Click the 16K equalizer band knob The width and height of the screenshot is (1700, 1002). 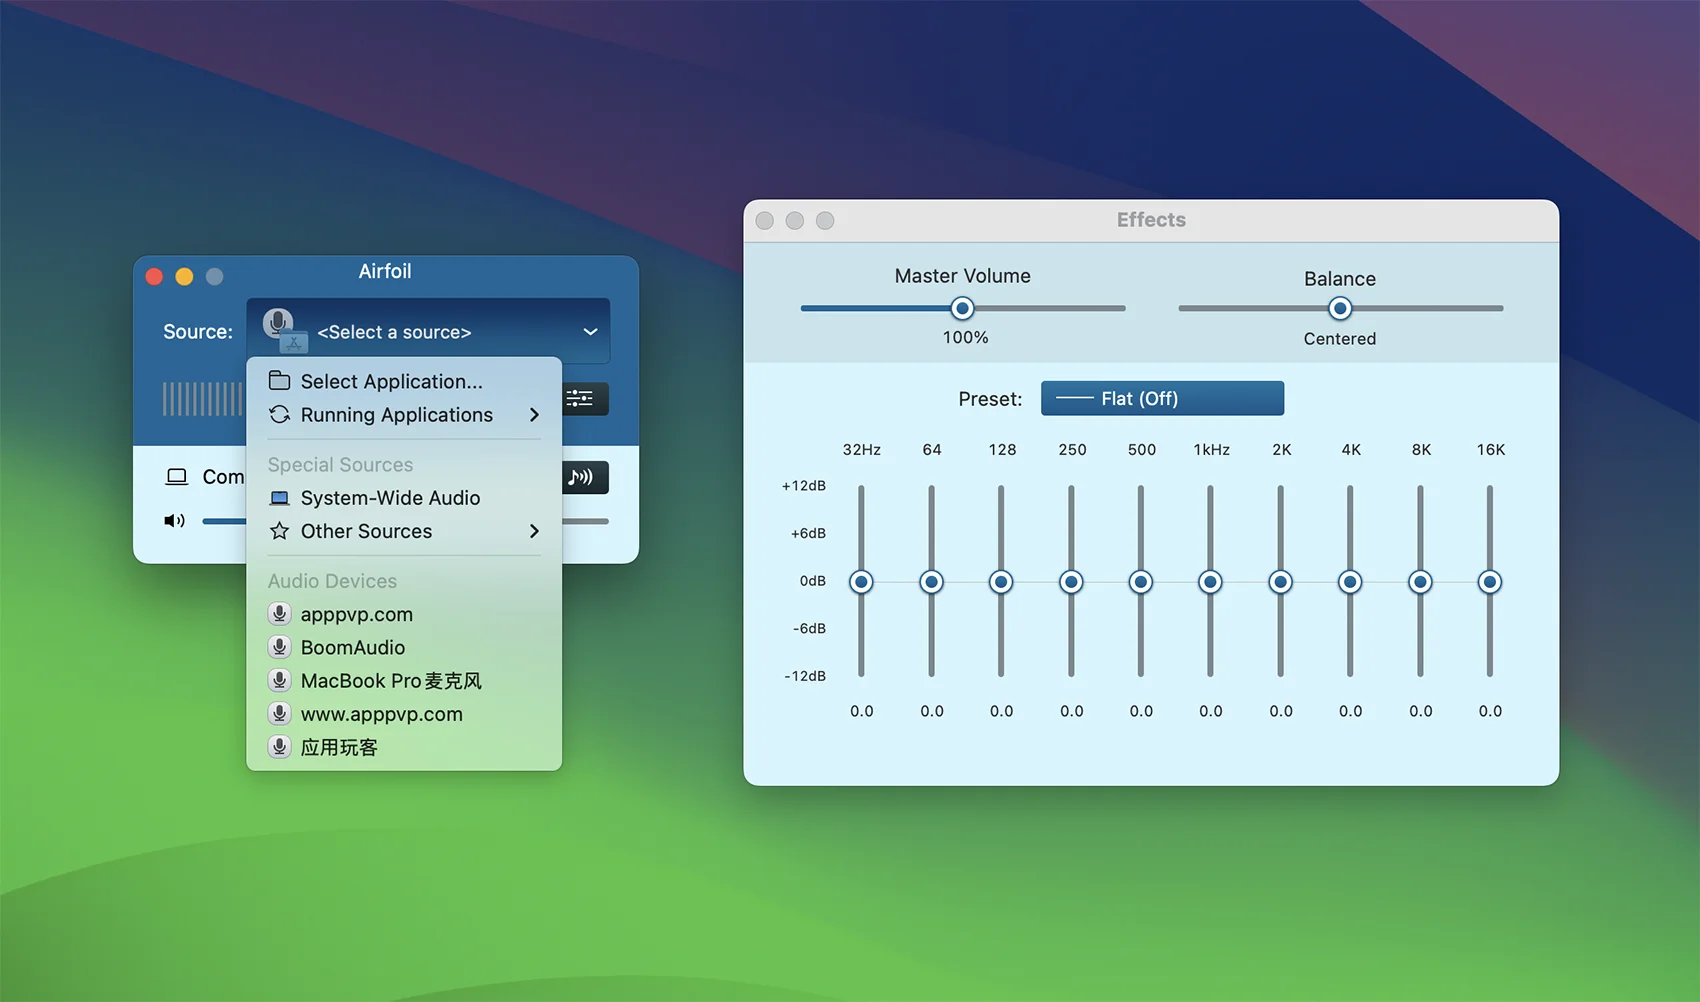(x=1490, y=582)
